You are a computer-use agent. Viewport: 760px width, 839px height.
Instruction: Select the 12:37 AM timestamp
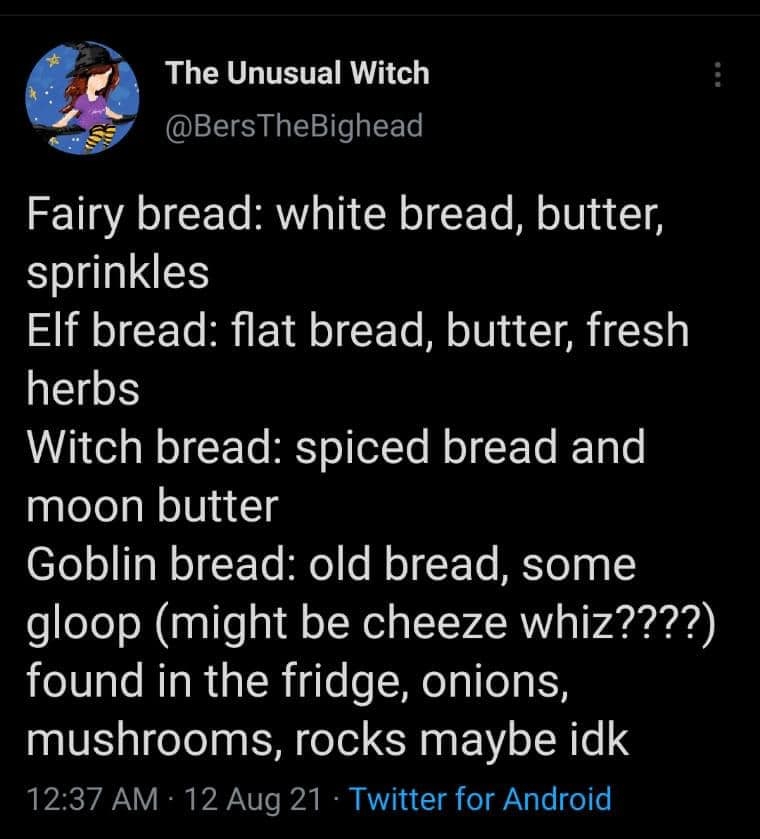pyautogui.click(x=92, y=799)
